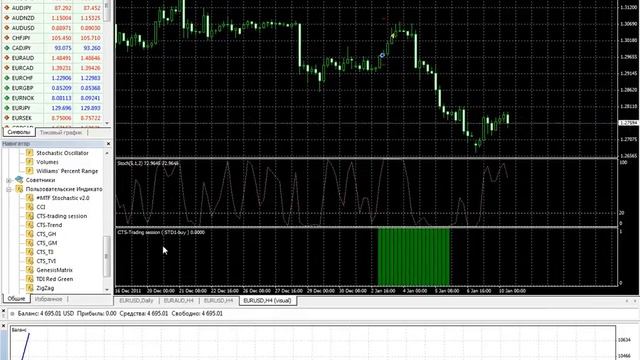Click the CADJPY symbol direction icon
640x360 pixels.
click(x=6, y=48)
